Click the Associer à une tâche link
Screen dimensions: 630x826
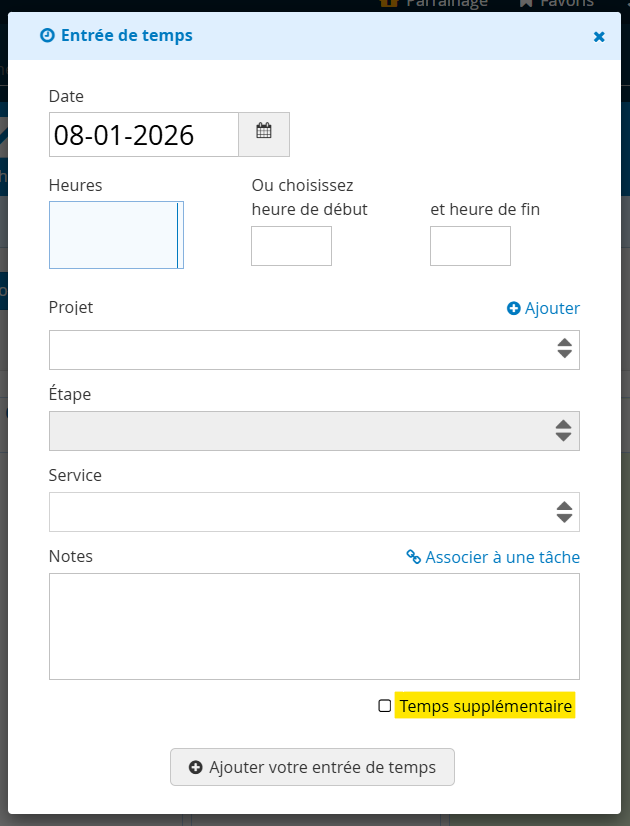(x=500, y=557)
